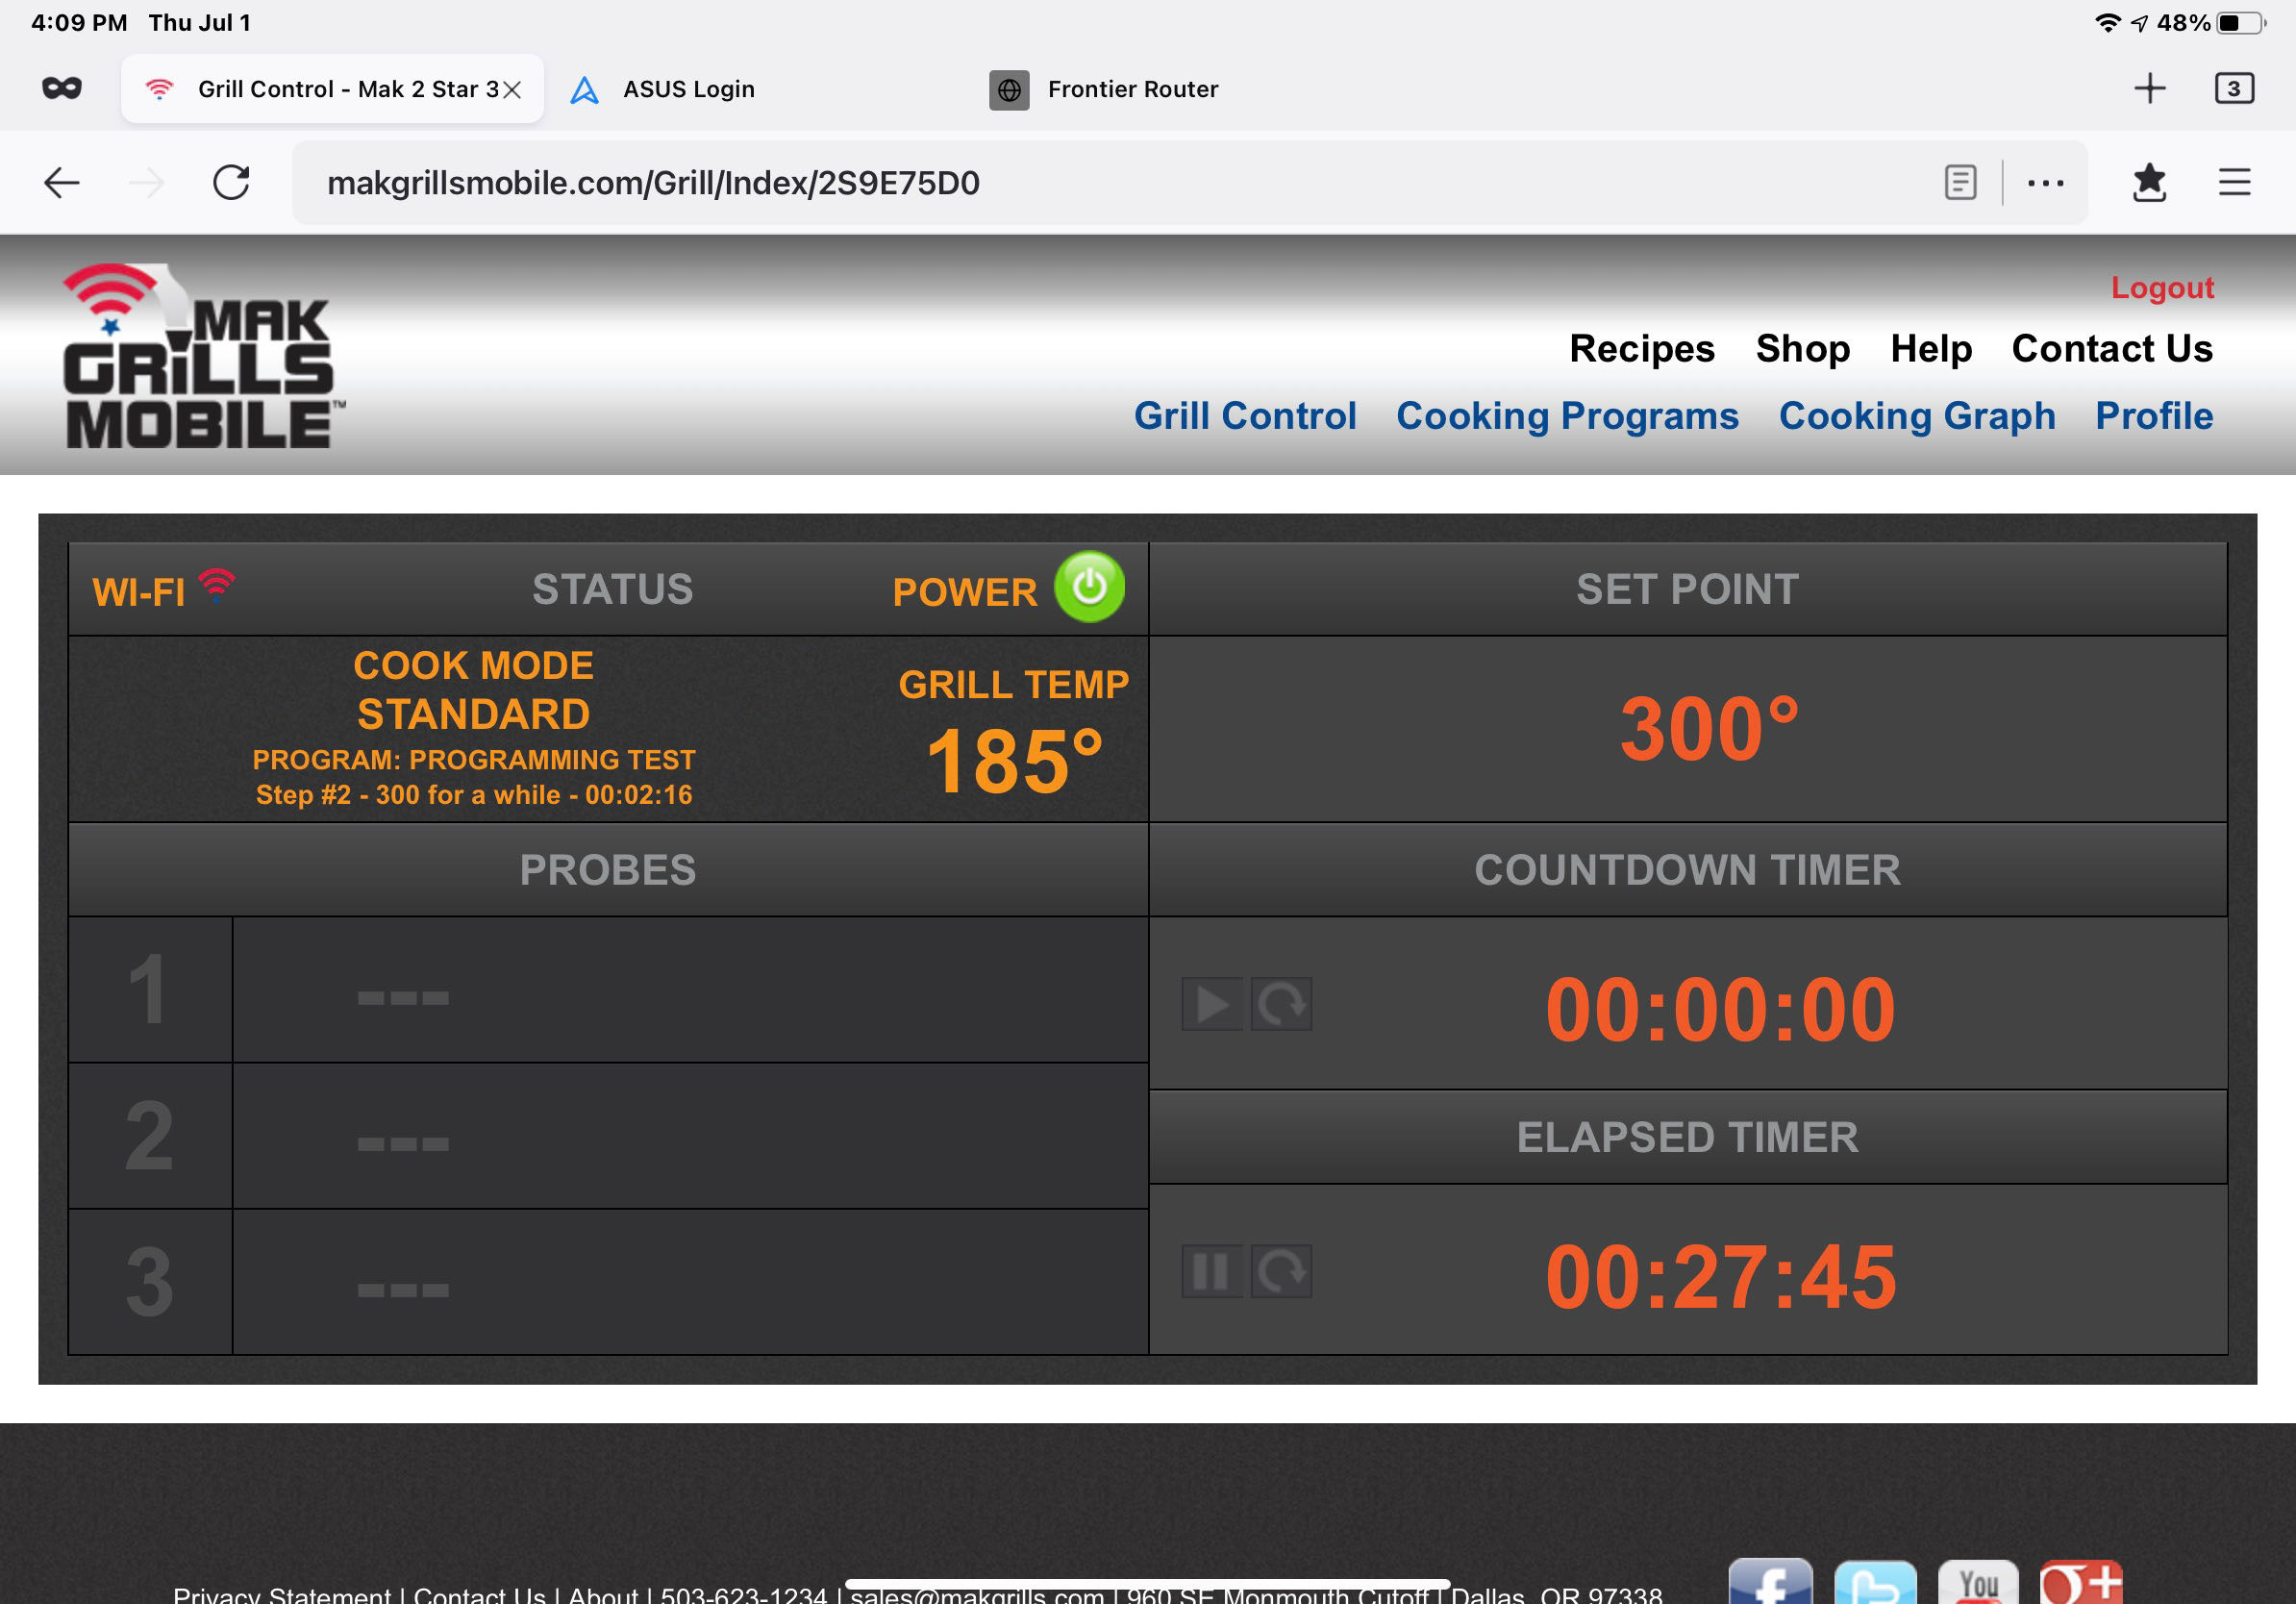Click the Logout link
The height and width of the screenshot is (1604, 2296).
point(2161,288)
